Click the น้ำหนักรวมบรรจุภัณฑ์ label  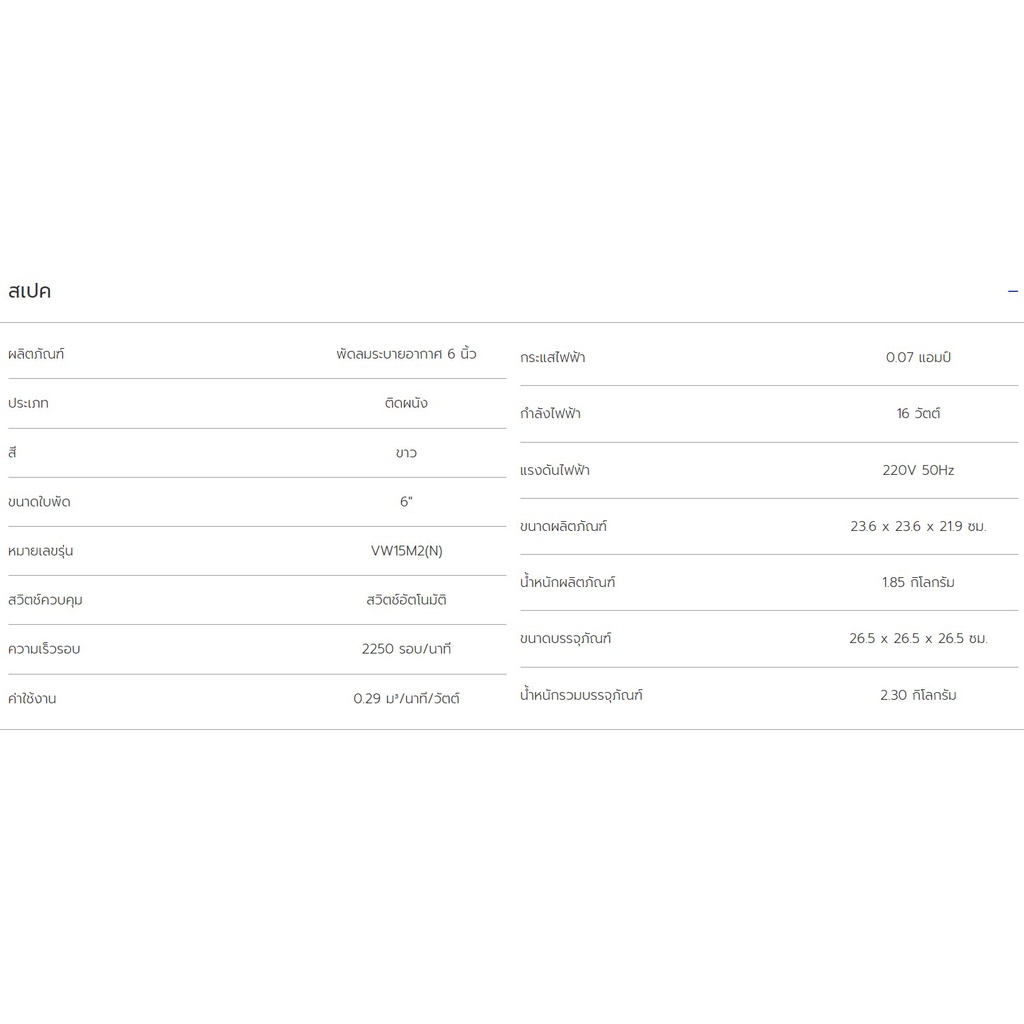581,695
